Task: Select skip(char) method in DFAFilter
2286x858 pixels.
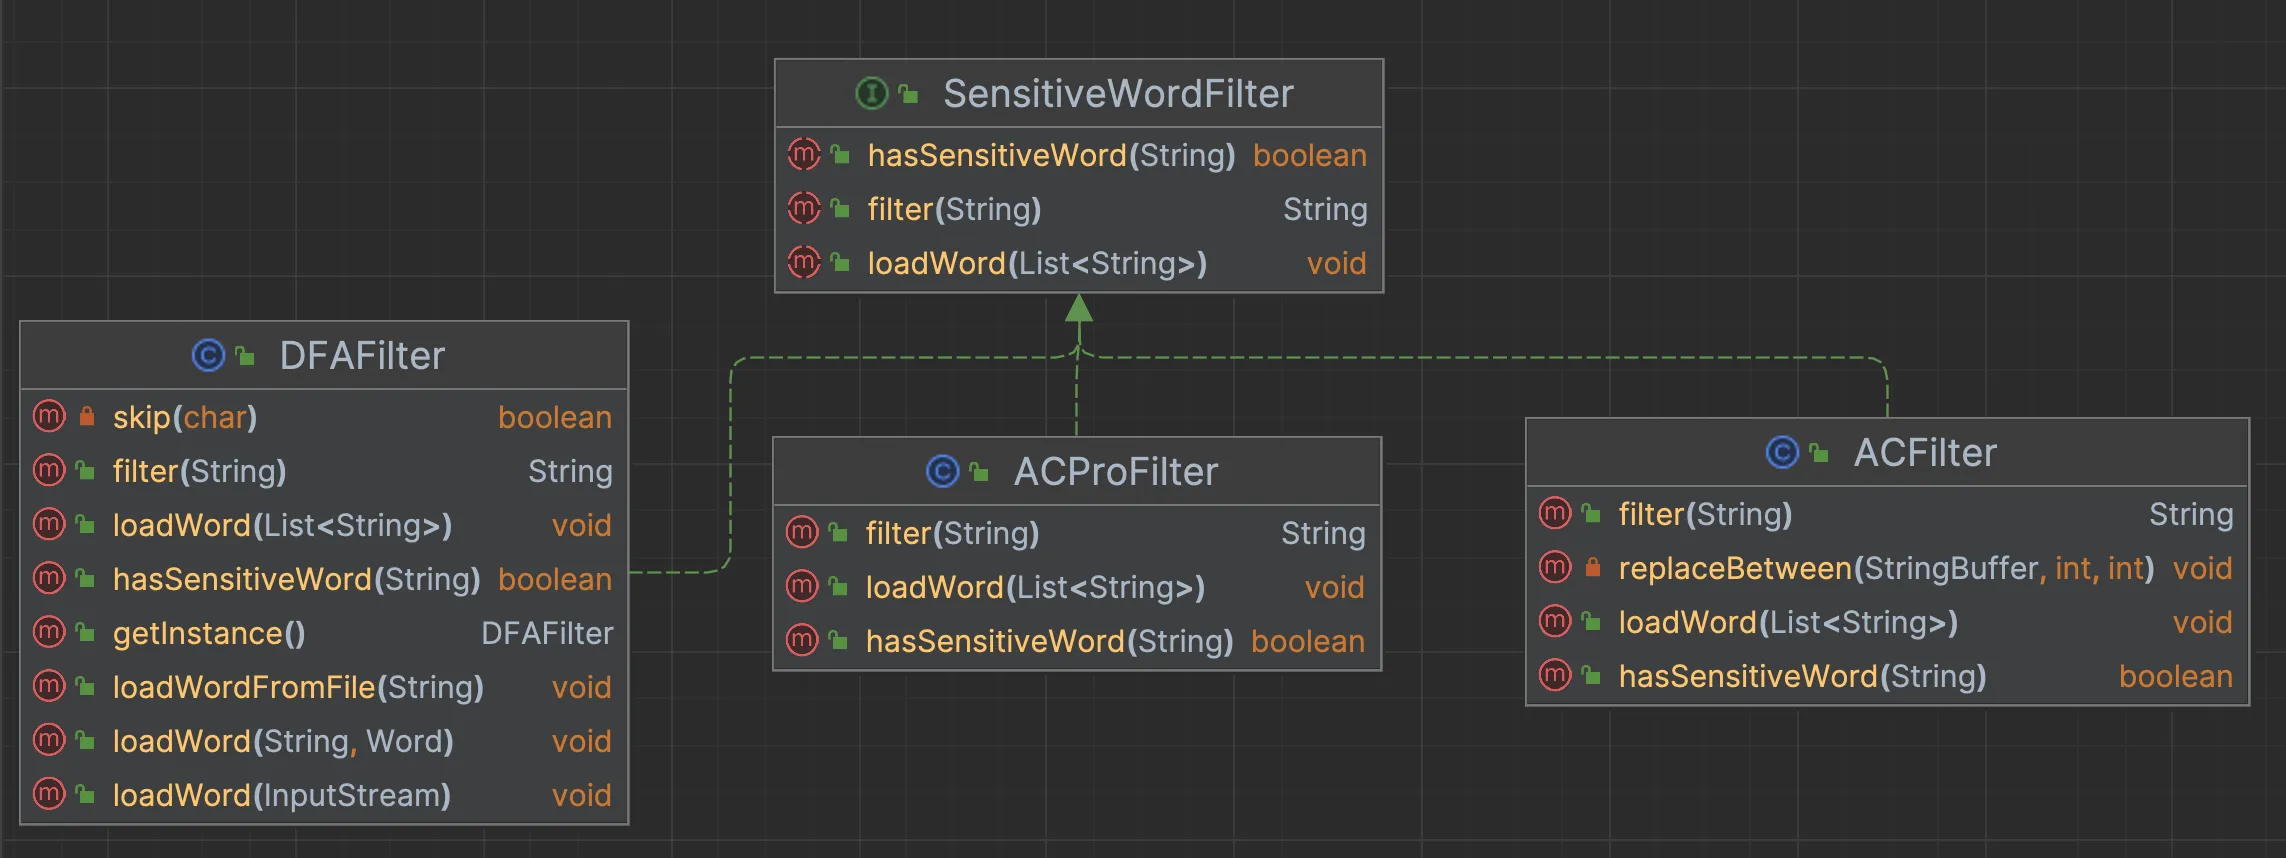Action: (185, 417)
